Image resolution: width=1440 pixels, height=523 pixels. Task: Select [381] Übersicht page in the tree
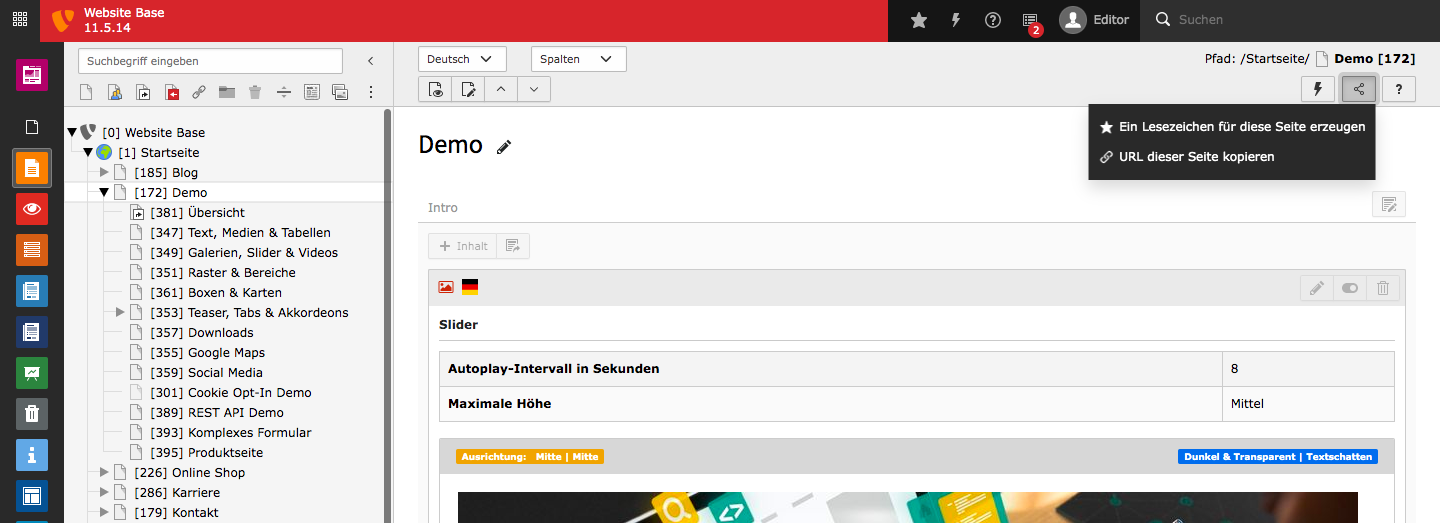coord(197,212)
